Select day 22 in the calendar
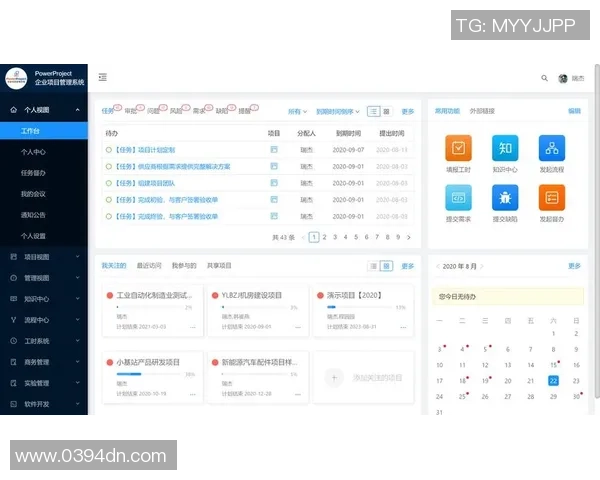This screenshot has height=480, width=600. click(553, 380)
